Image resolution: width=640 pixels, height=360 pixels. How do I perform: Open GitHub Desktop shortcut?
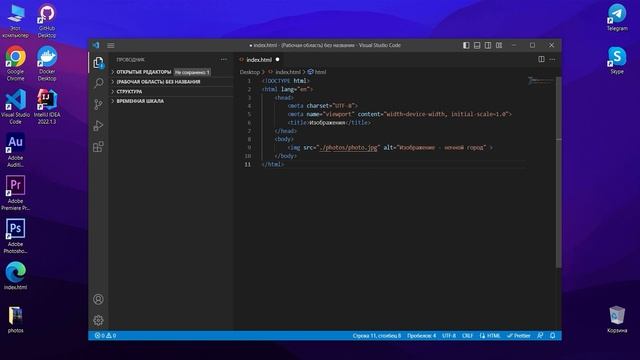click(47, 21)
